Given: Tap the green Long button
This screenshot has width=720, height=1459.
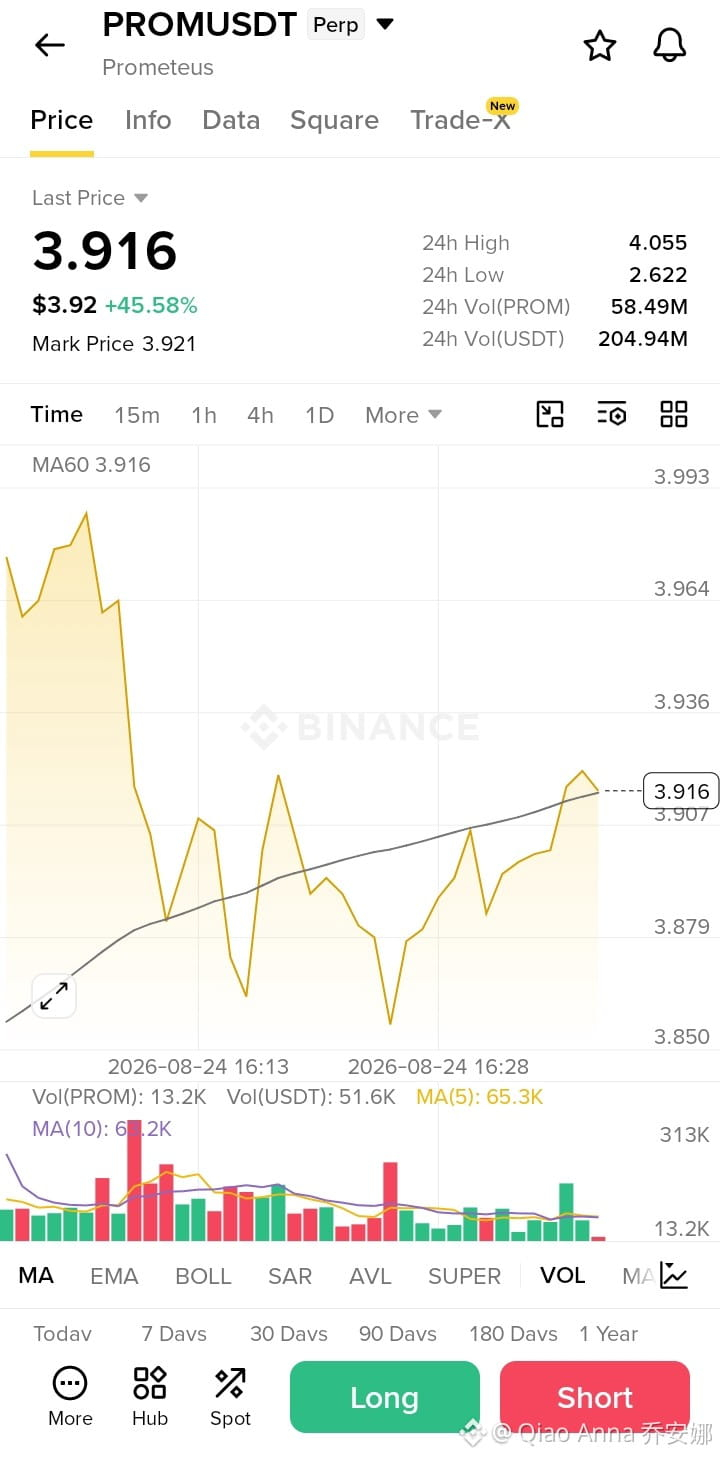Looking at the screenshot, I should coord(385,1397).
